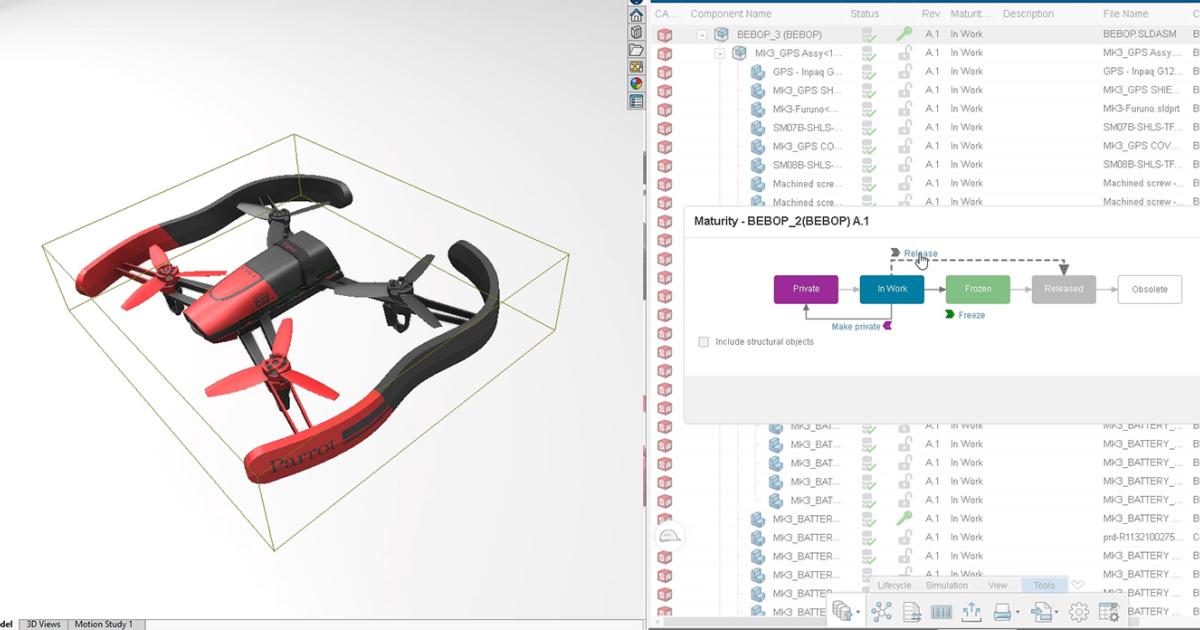This screenshot has width=1200, height=630.
Task: Click the green key lock icon in BEBOP_3 row
Action: [904, 34]
